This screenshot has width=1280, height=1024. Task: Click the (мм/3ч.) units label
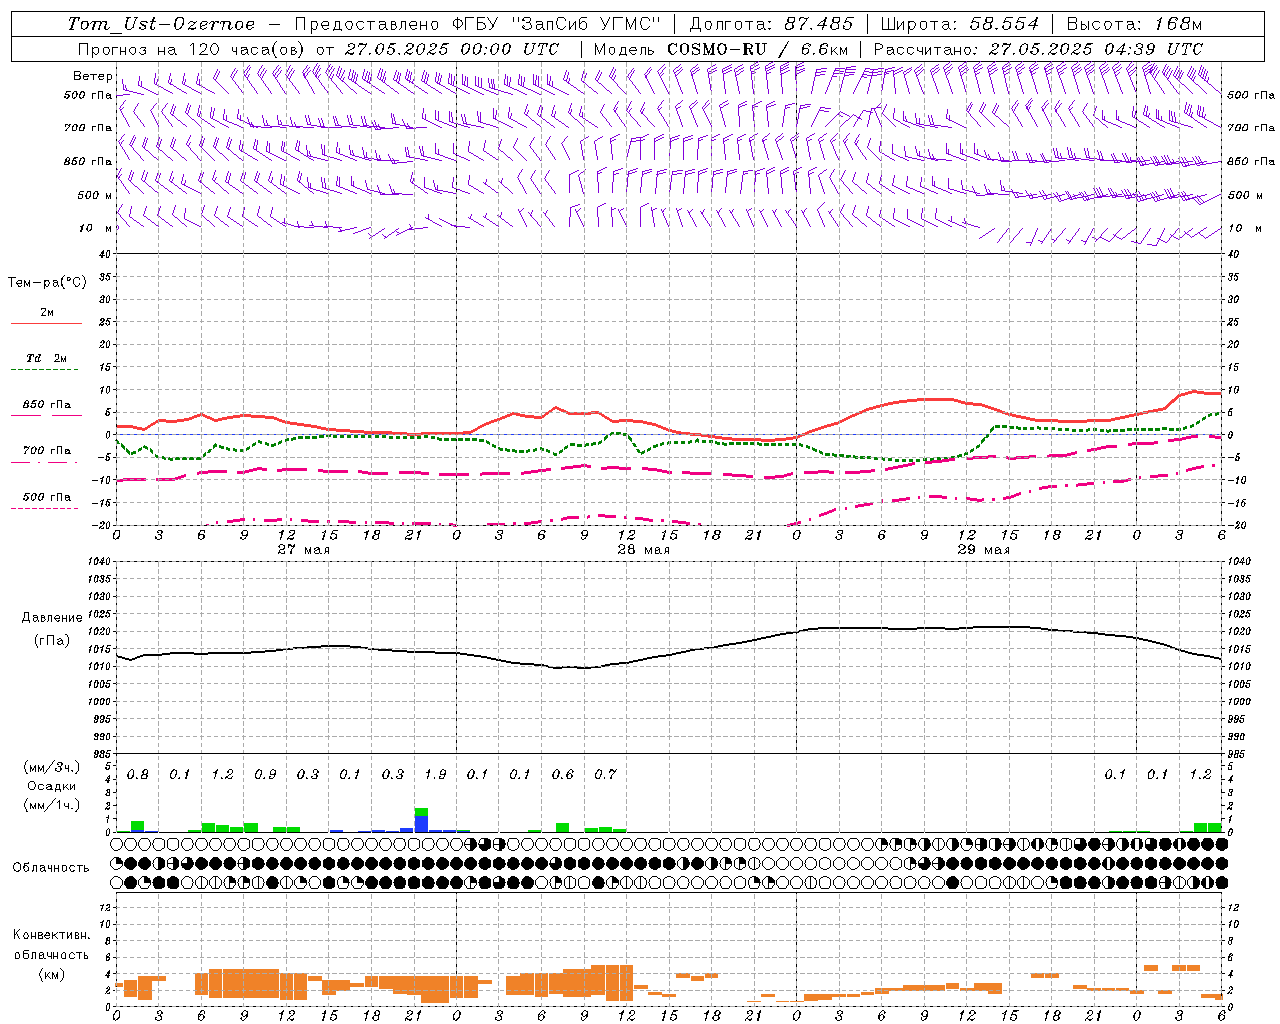pos(52,767)
